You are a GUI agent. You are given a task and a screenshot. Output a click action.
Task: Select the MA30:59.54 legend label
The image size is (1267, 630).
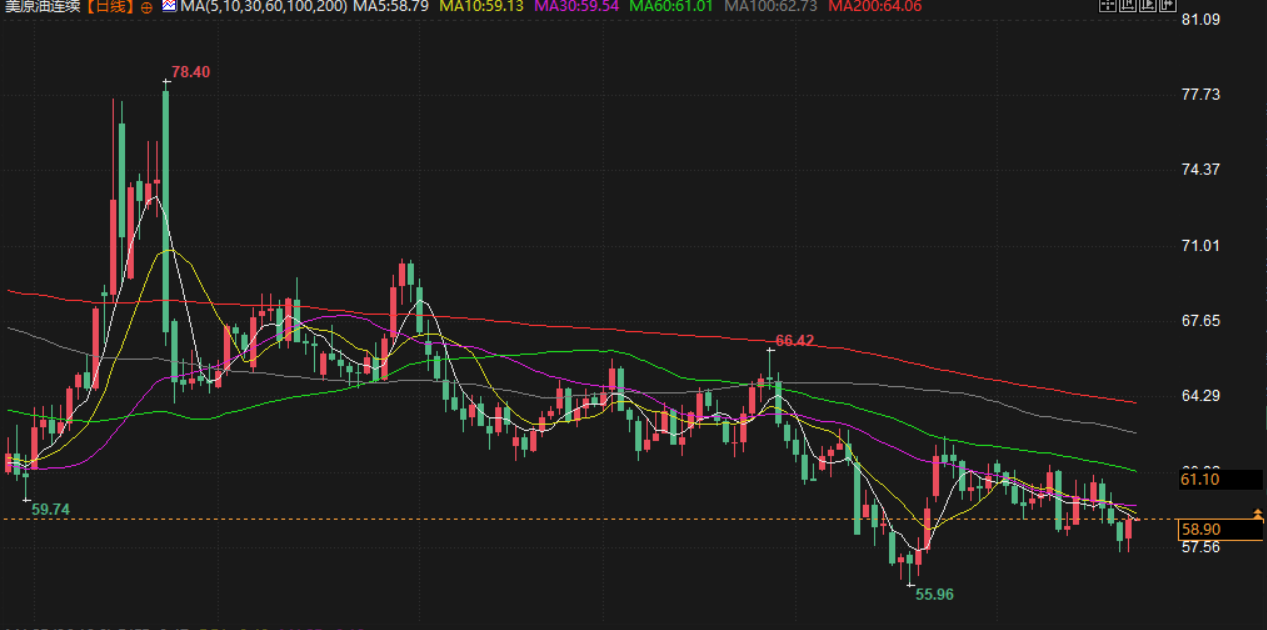pos(576,6)
